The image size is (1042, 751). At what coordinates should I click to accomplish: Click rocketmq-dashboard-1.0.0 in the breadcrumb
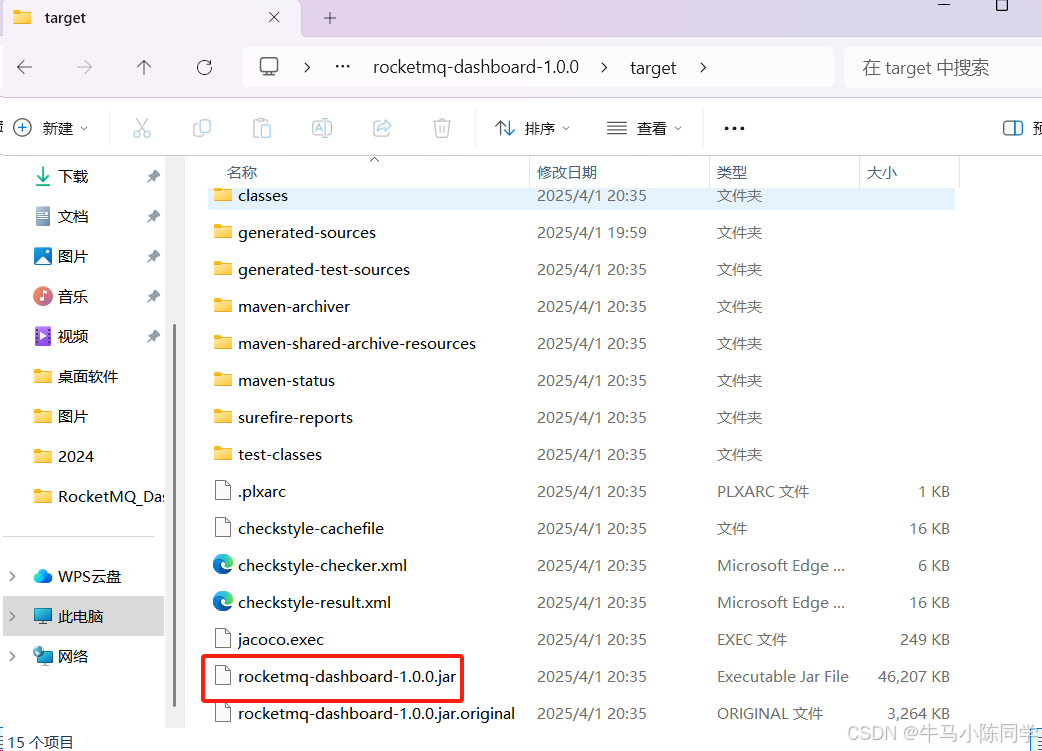click(x=476, y=67)
